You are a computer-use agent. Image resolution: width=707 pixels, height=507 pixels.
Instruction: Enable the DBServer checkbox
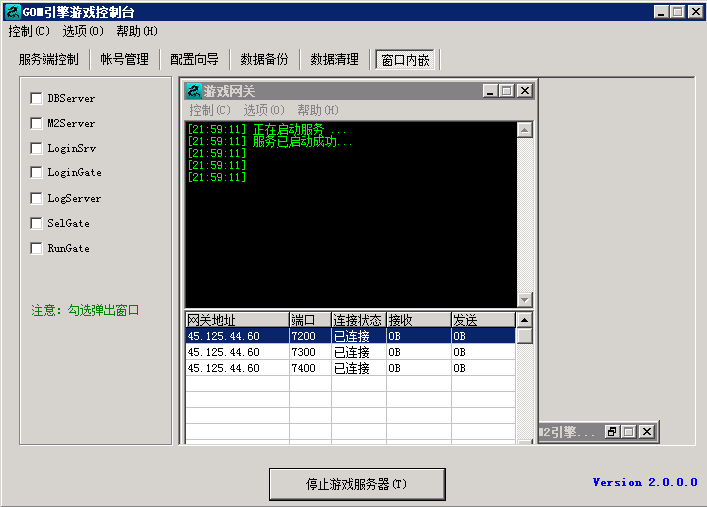(x=37, y=99)
